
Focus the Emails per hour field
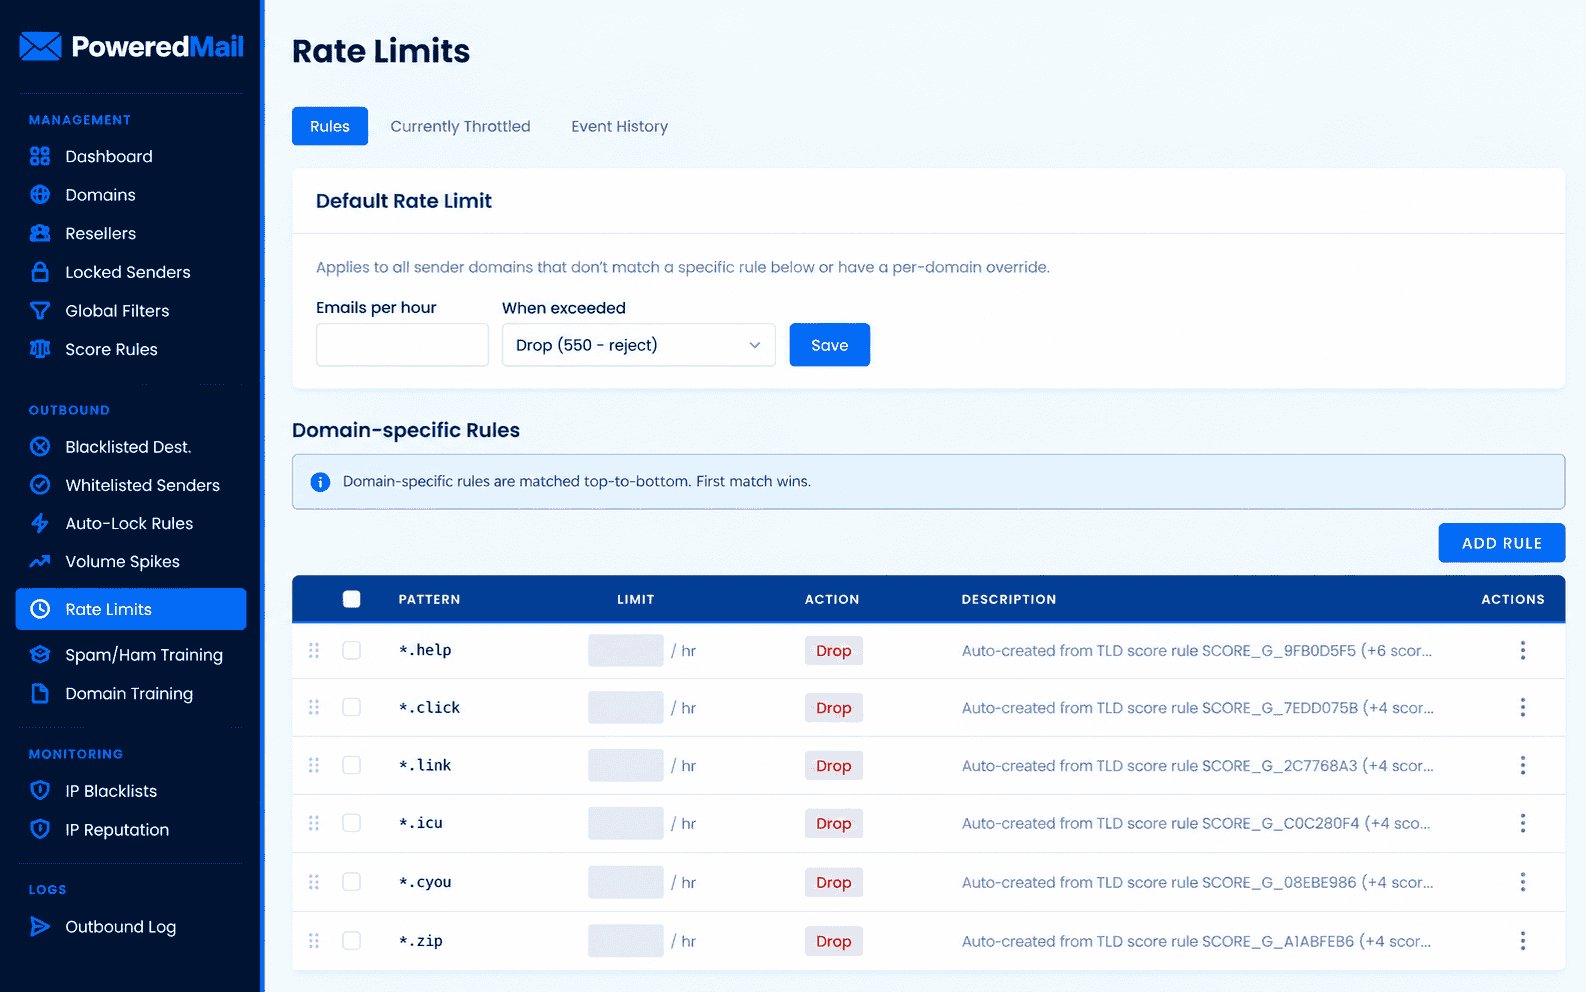[x=402, y=345]
